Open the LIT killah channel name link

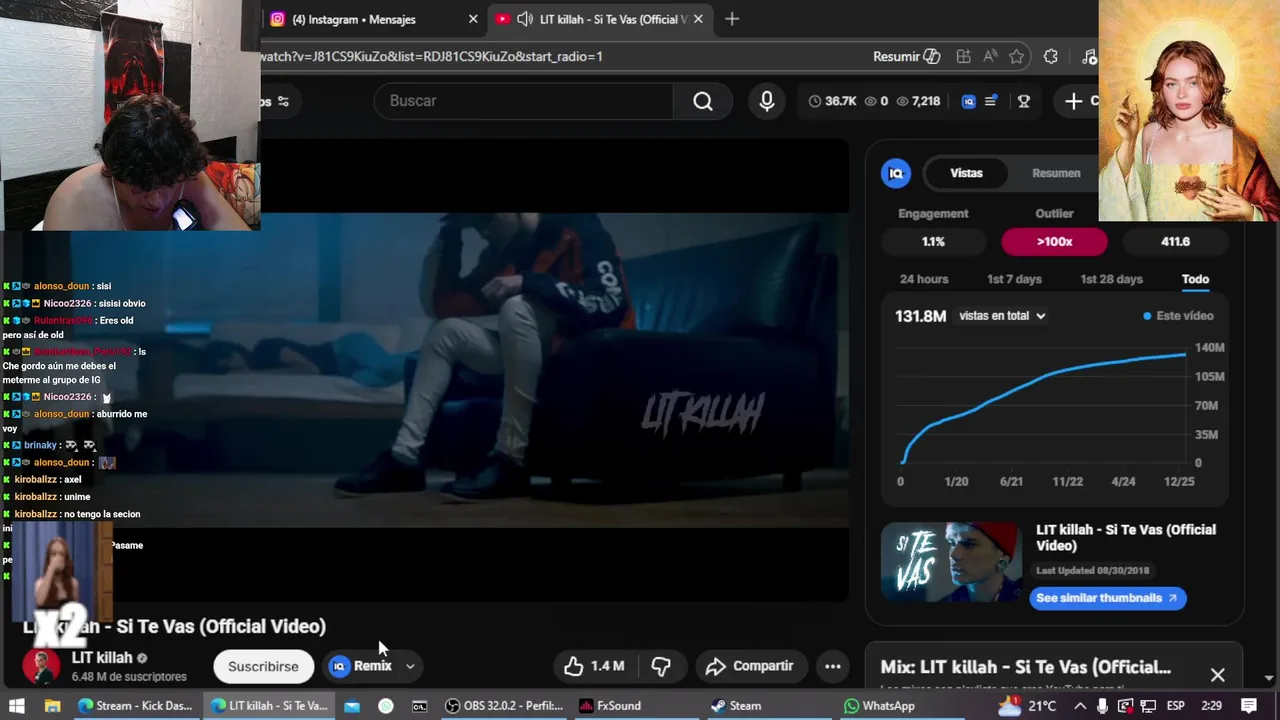(x=102, y=658)
